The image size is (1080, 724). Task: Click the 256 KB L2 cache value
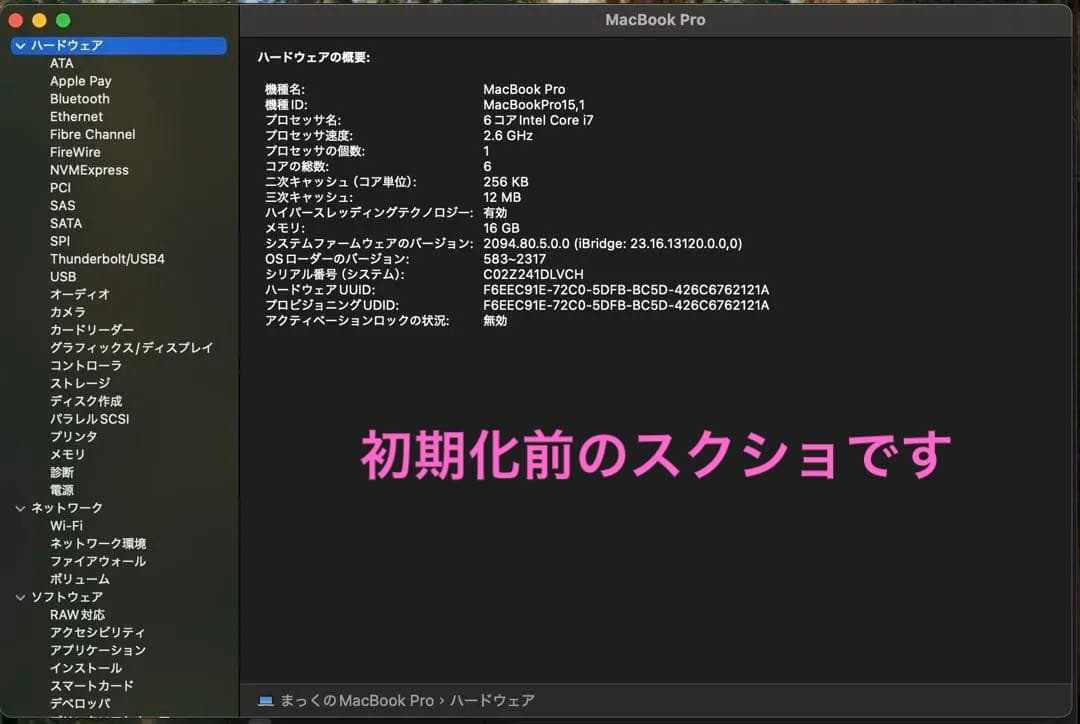(x=506, y=182)
